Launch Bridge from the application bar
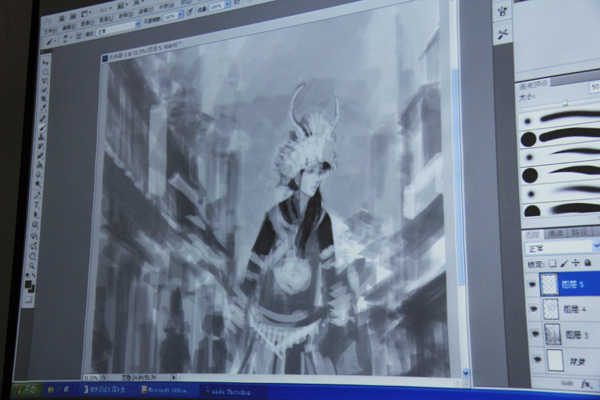Screen dimensions: 600x400 [x=61, y=18]
